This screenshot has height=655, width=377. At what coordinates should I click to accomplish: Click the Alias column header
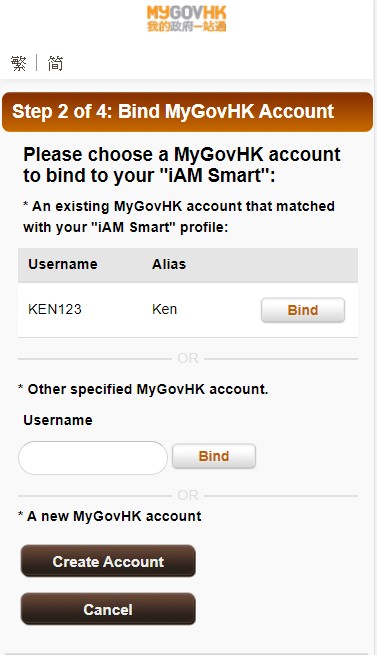coord(169,264)
